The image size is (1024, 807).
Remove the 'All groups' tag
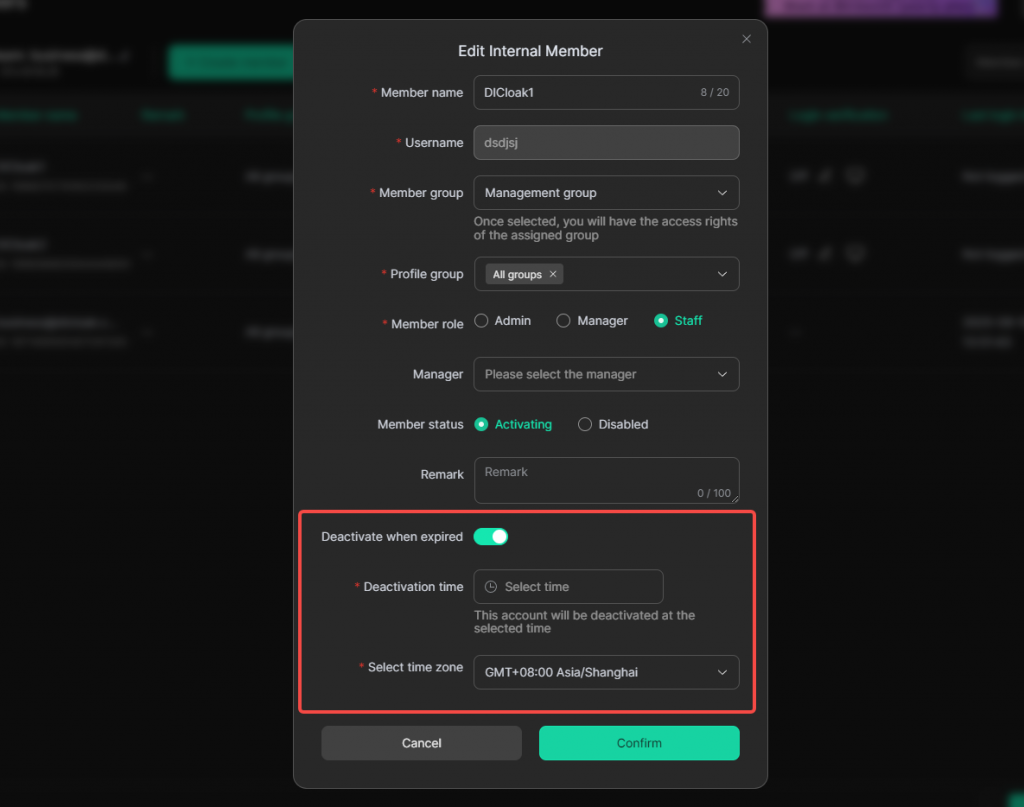(x=553, y=274)
